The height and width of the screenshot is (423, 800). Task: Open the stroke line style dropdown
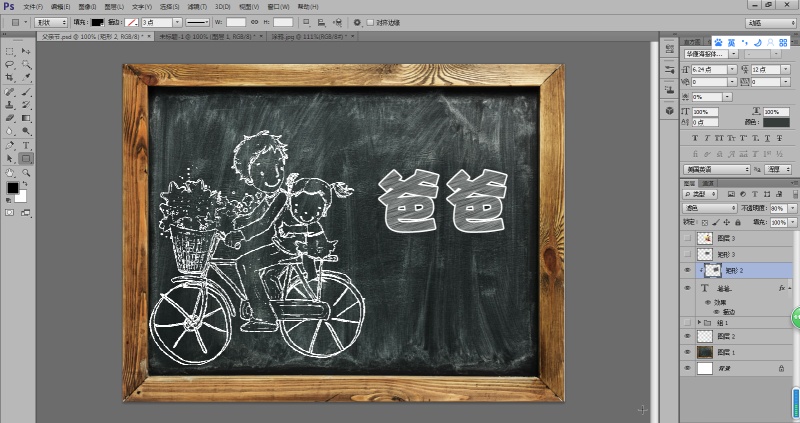(x=197, y=22)
